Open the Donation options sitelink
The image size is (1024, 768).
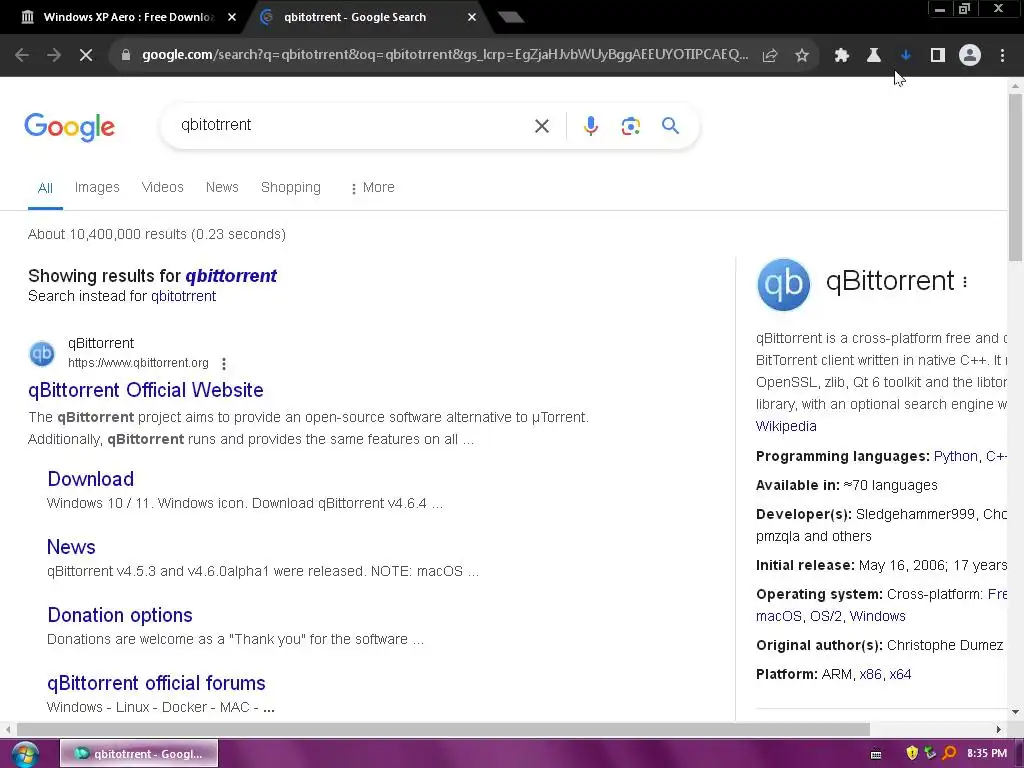(120, 615)
